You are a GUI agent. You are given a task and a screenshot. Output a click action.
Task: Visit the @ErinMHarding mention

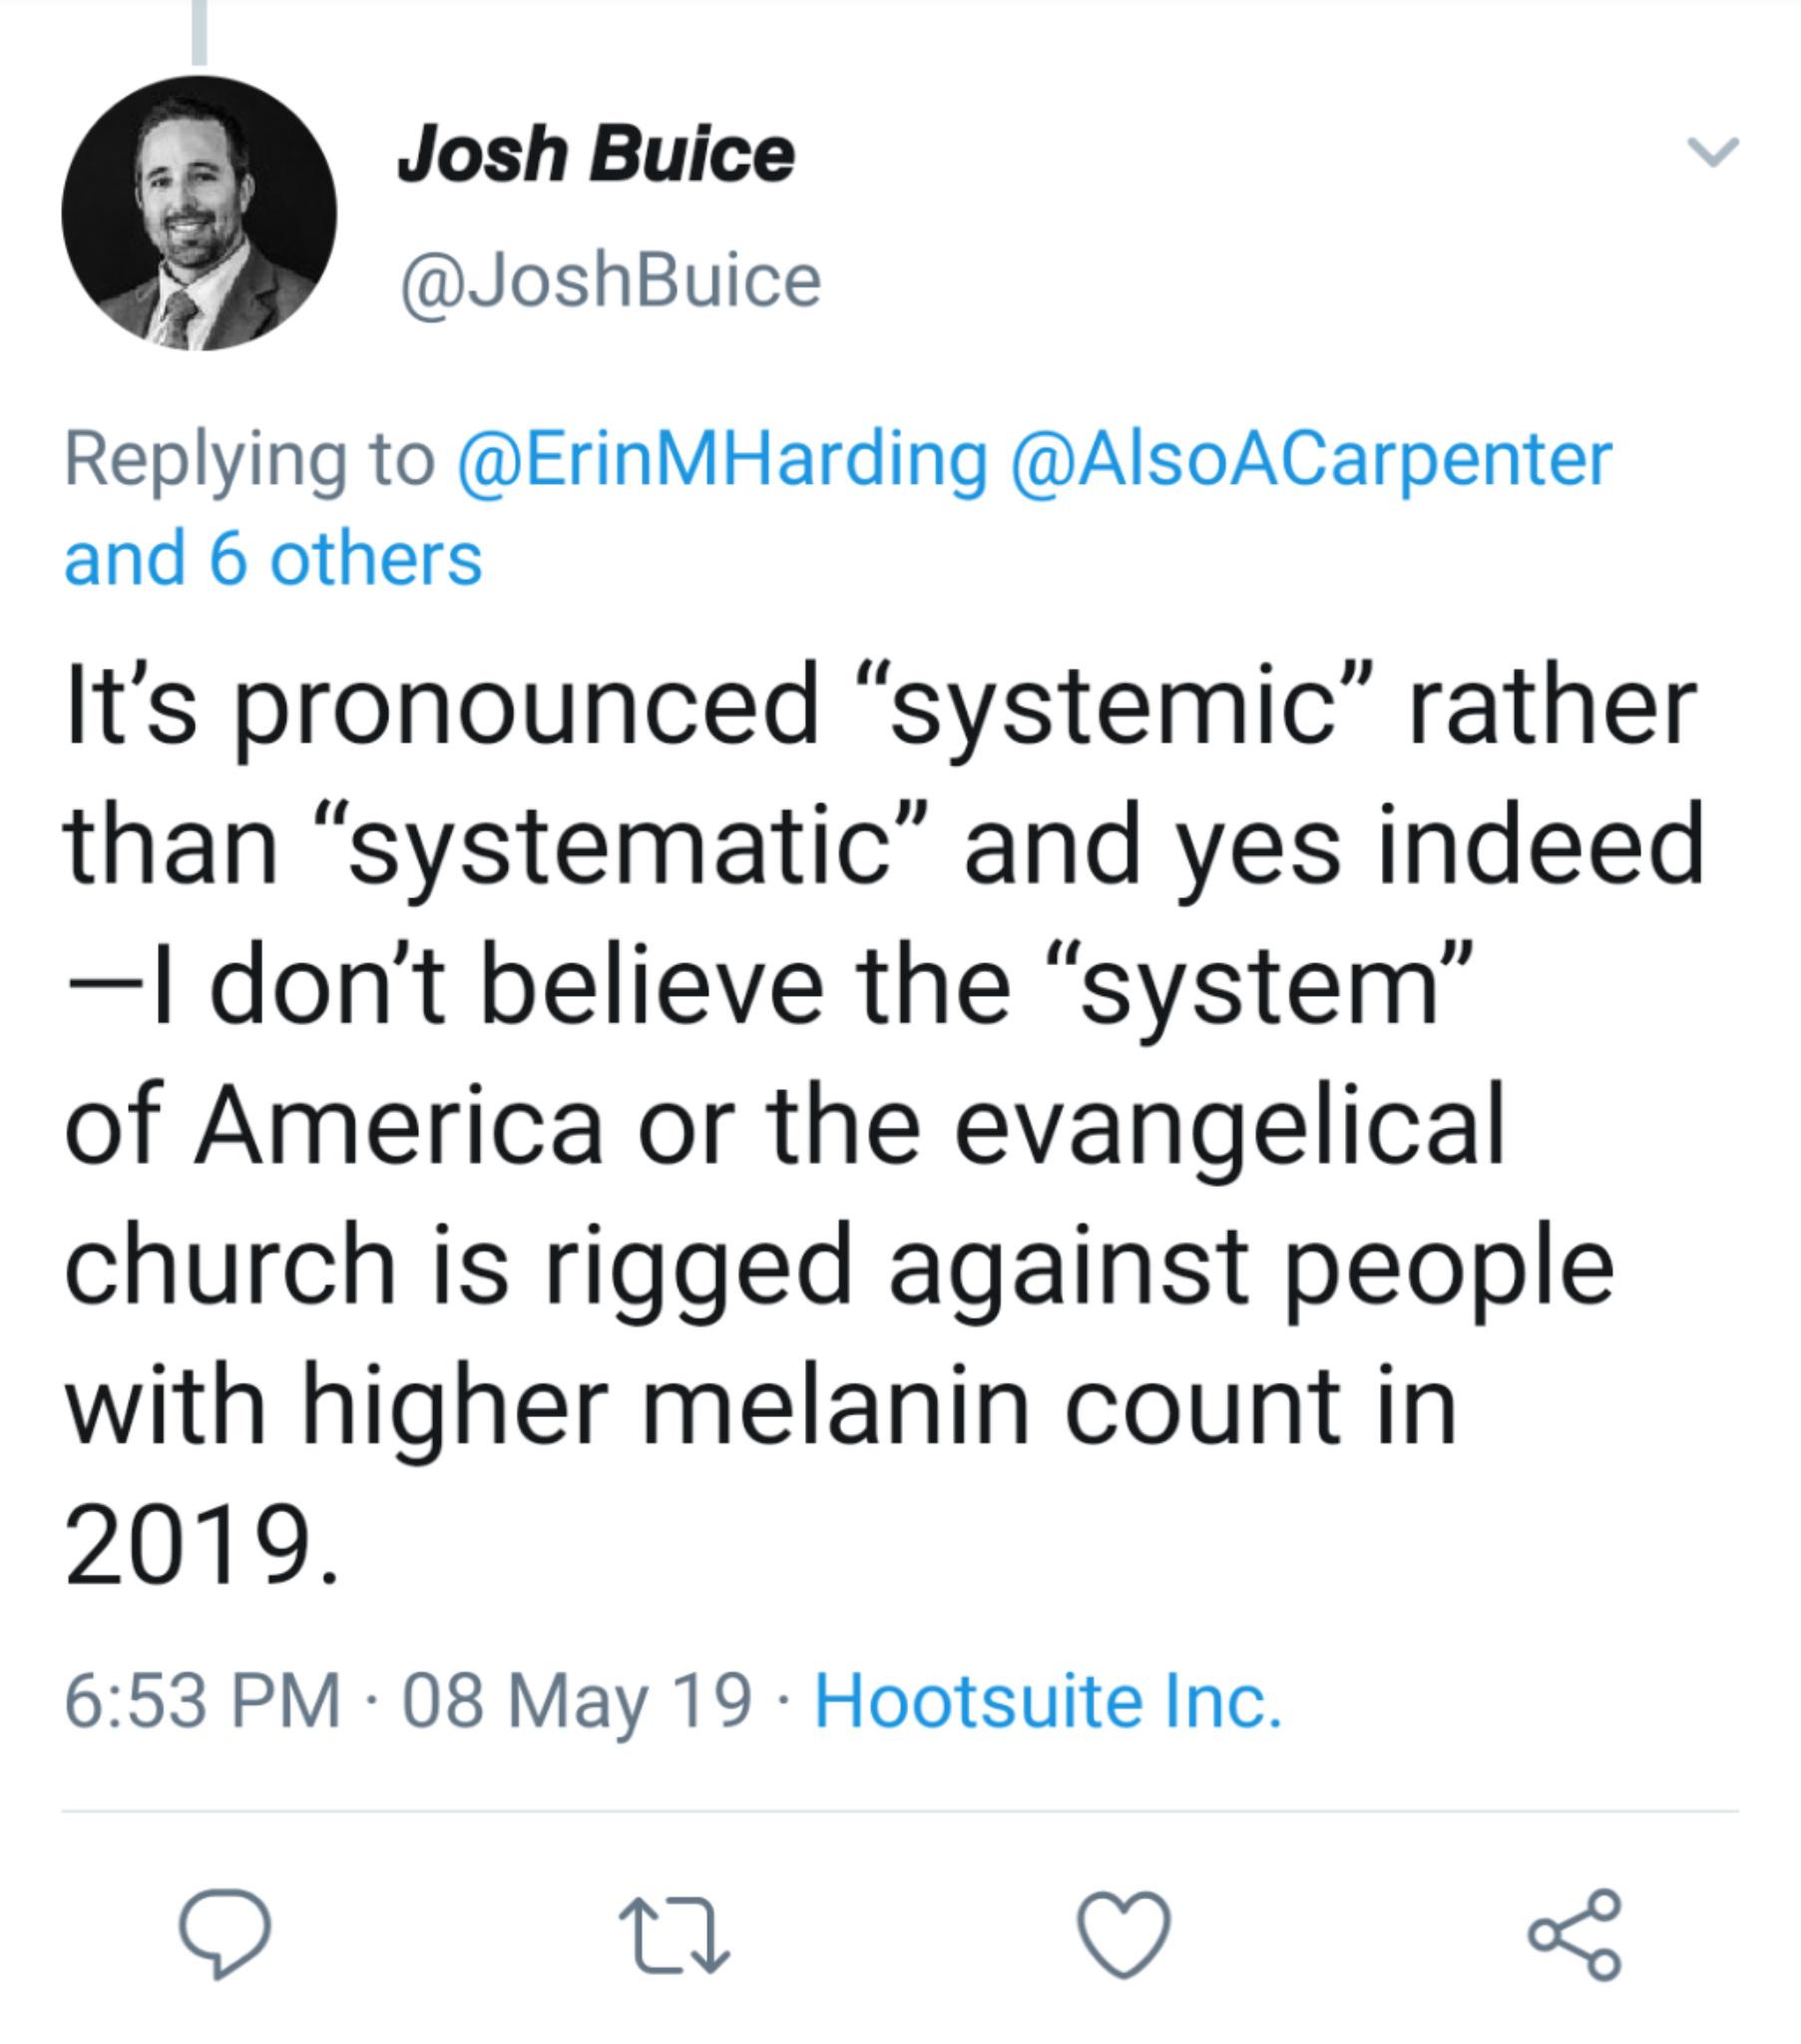click(x=722, y=460)
